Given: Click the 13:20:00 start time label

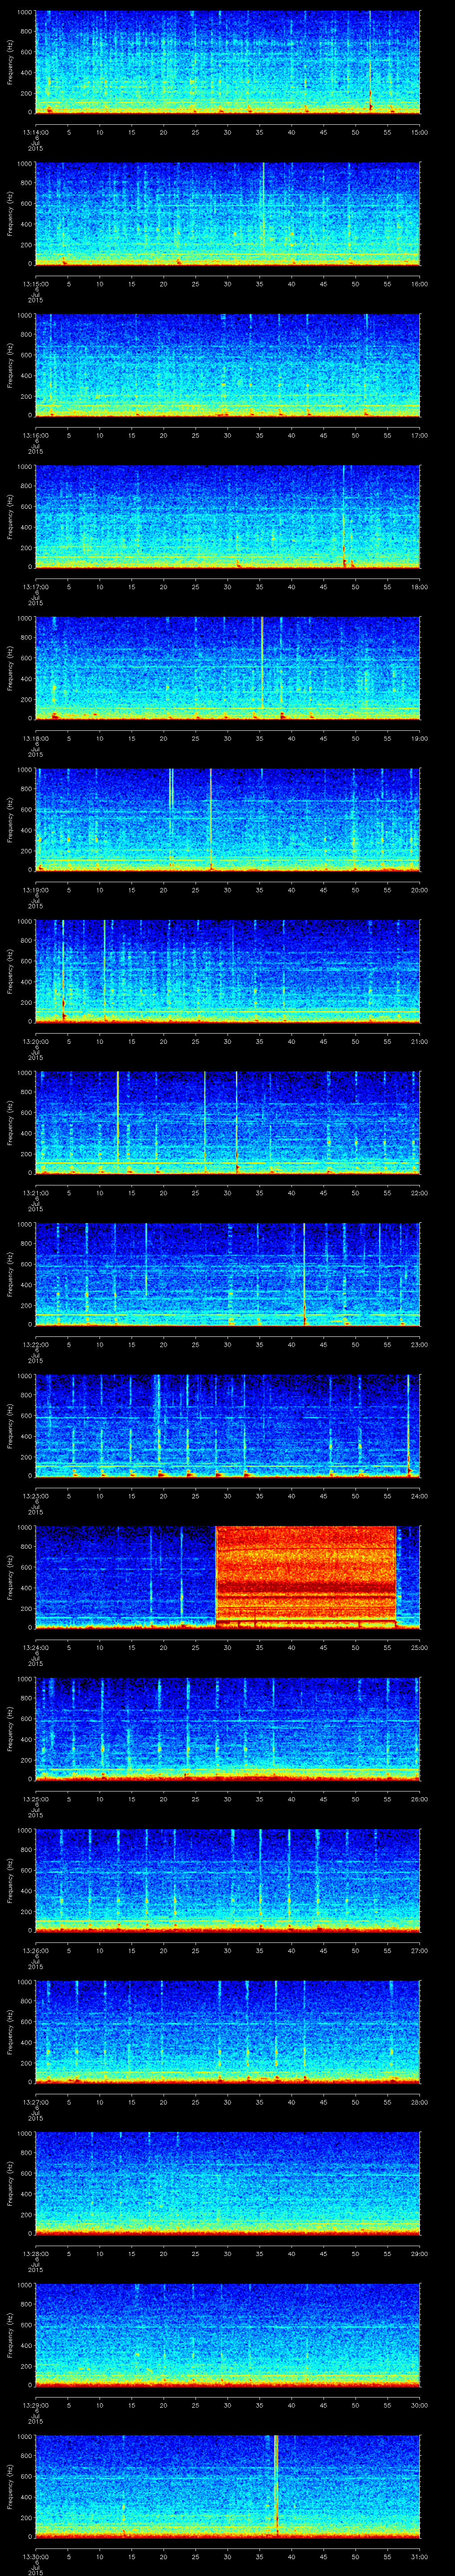Looking at the screenshot, I should (x=35, y=1041).
